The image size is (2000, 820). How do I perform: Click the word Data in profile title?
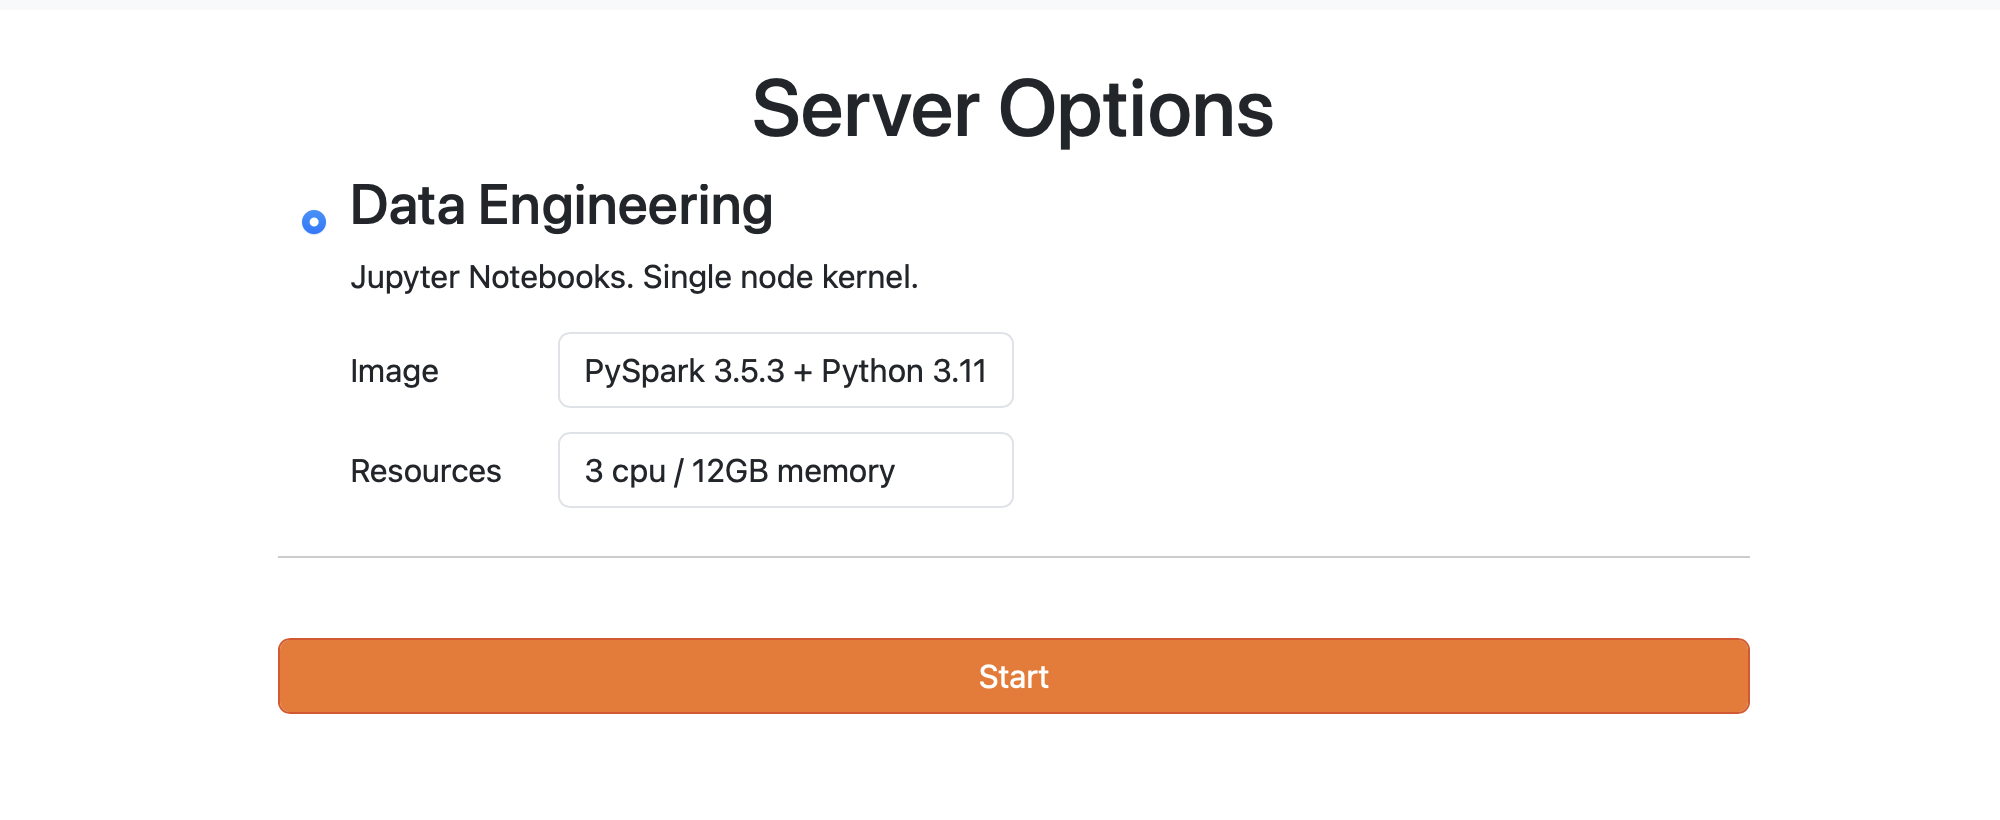[x=408, y=206]
